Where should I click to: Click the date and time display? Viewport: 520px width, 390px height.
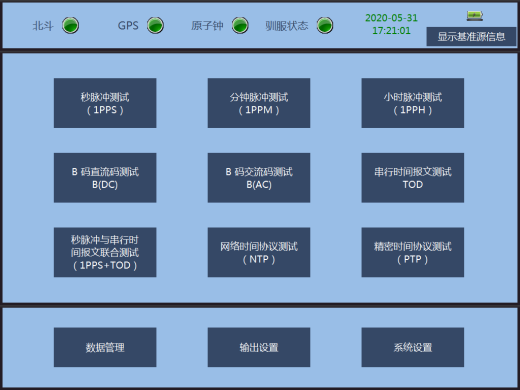tap(391, 24)
